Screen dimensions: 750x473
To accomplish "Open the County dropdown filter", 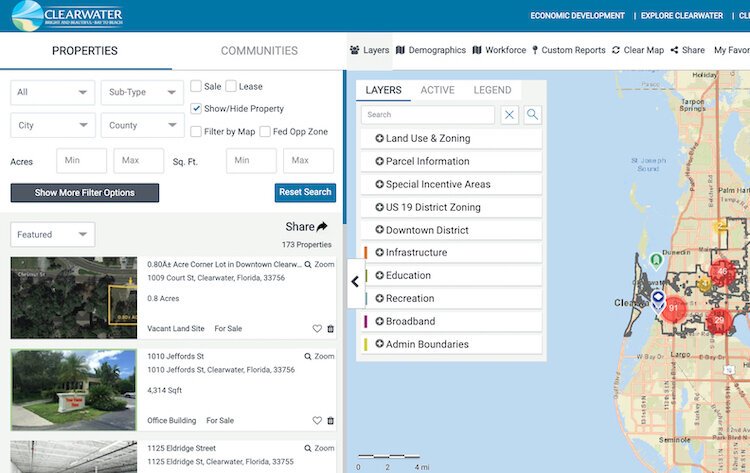I will 141,126.
